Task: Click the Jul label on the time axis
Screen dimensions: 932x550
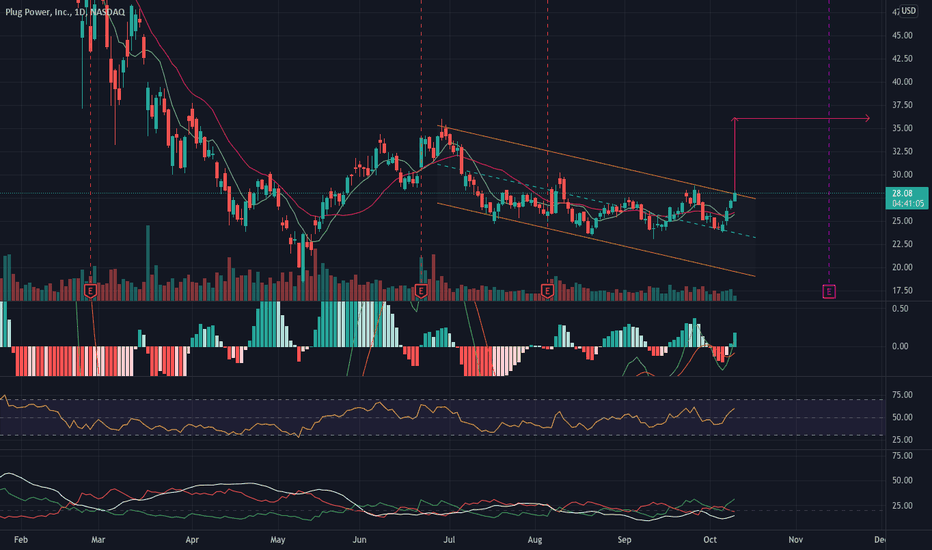Action: (449, 540)
